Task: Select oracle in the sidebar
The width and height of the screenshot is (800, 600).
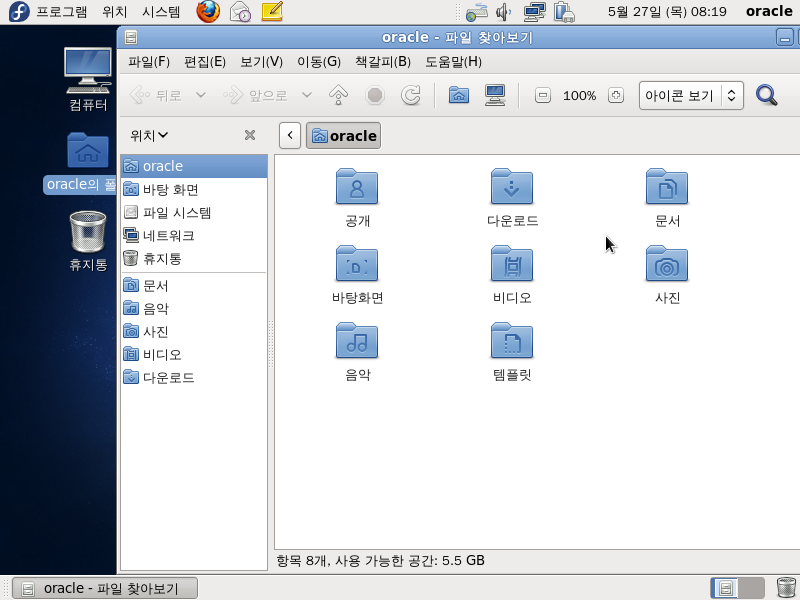Action: coord(194,166)
